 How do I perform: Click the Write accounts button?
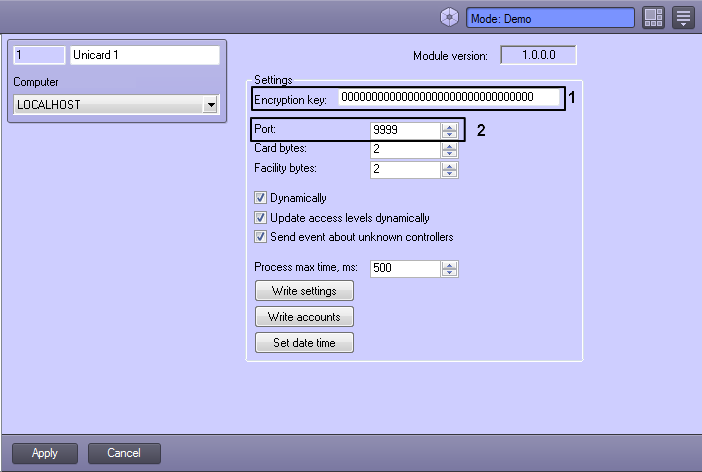point(304,317)
